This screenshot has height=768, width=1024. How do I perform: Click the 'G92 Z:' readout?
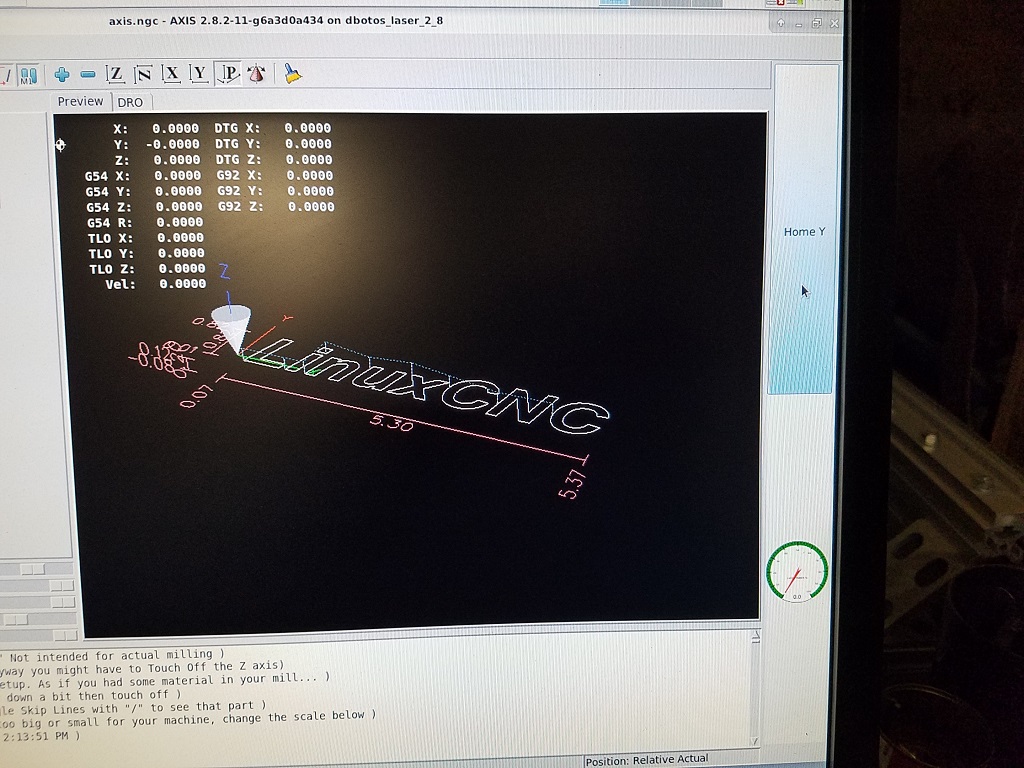click(x=276, y=207)
